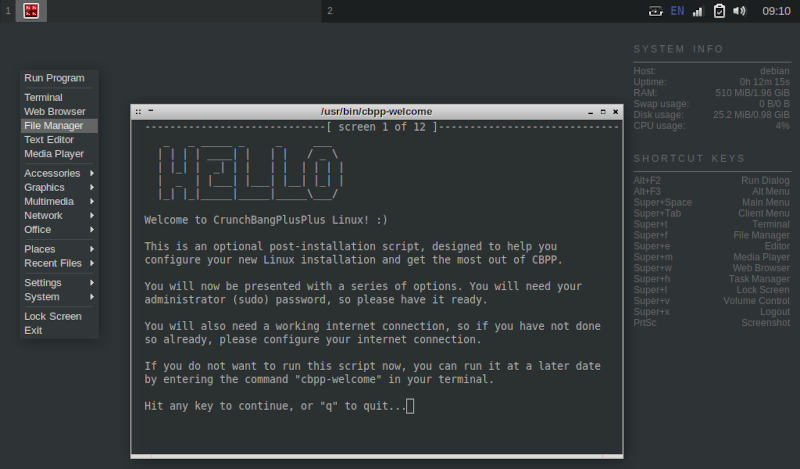This screenshot has width=800, height=469.
Task: Click the Uptime '0h 12m 15s' value
Action: [764, 82]
